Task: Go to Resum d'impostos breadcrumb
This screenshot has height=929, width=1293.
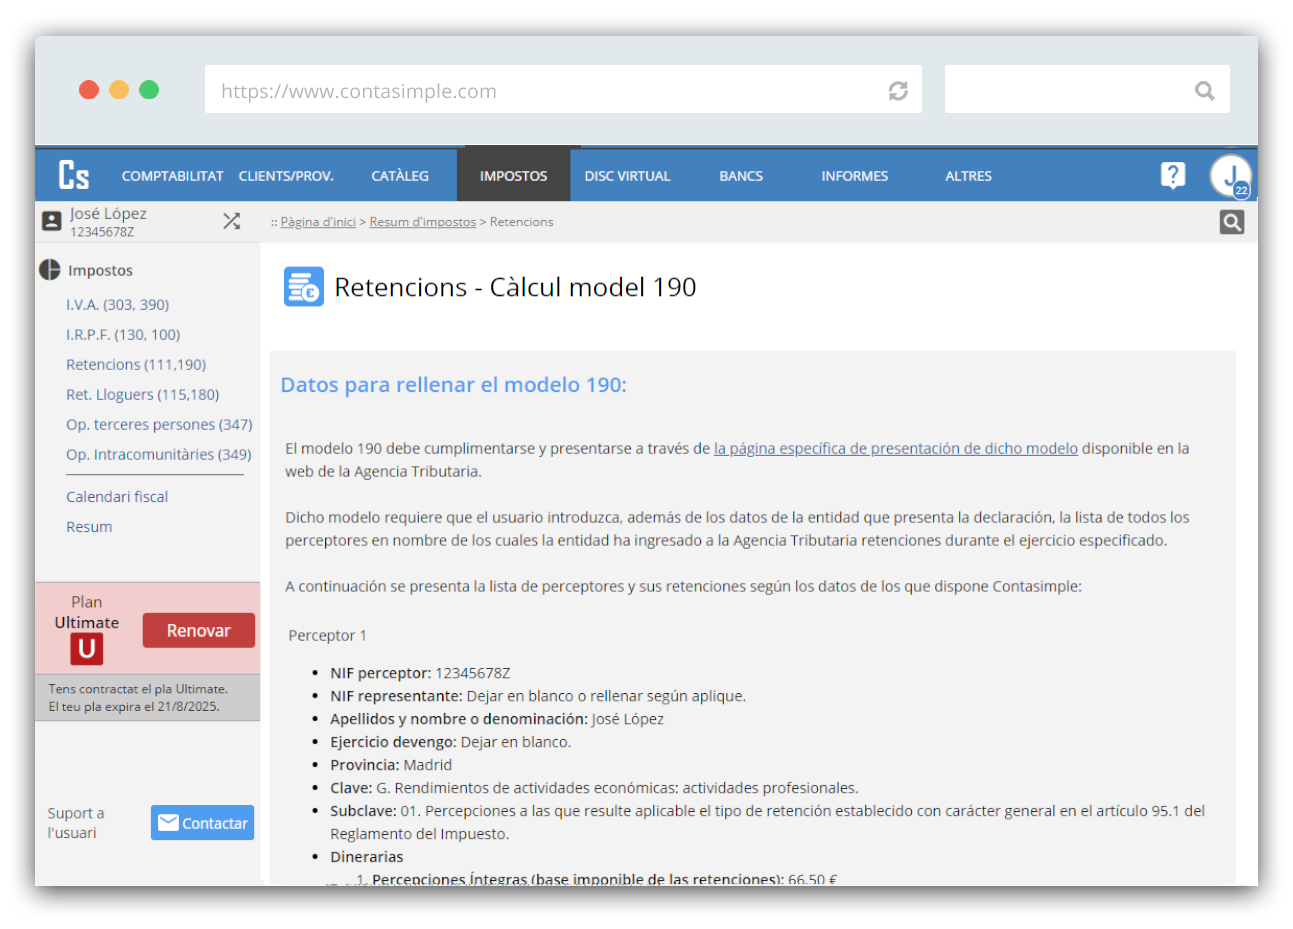Action: coord(423,222)
